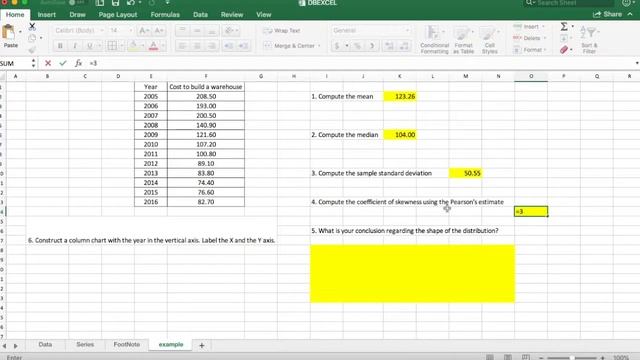Click the Undo arrow icon
Image resolution: width=640 pixels, height=360 pixels.
pyautogui.click(x=131, y=3)
